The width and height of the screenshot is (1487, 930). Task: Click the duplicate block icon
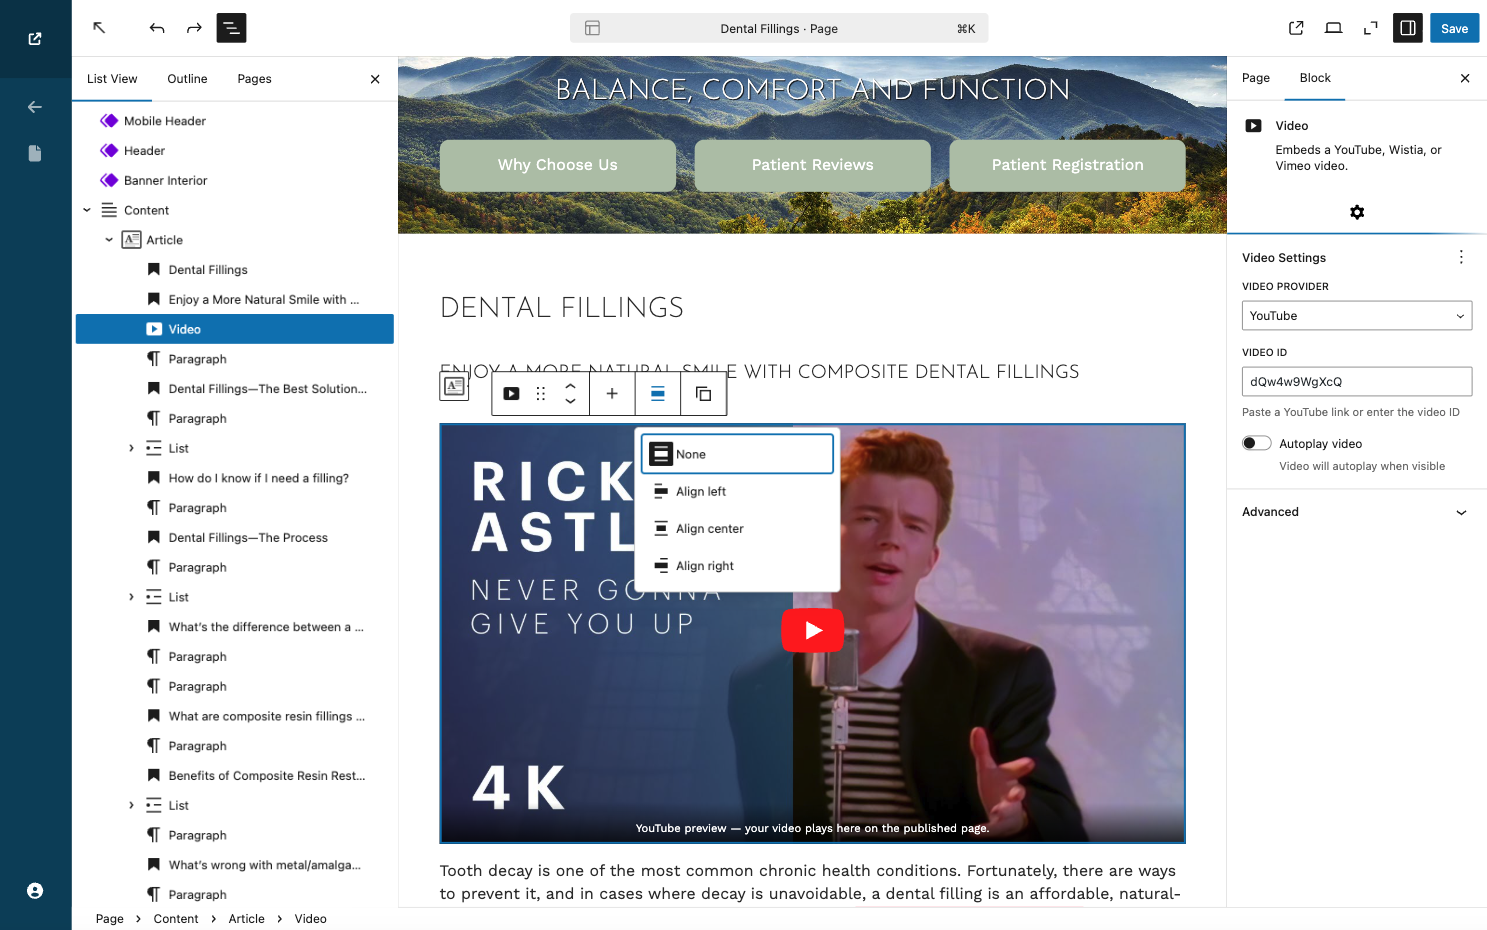coord(703,394)
